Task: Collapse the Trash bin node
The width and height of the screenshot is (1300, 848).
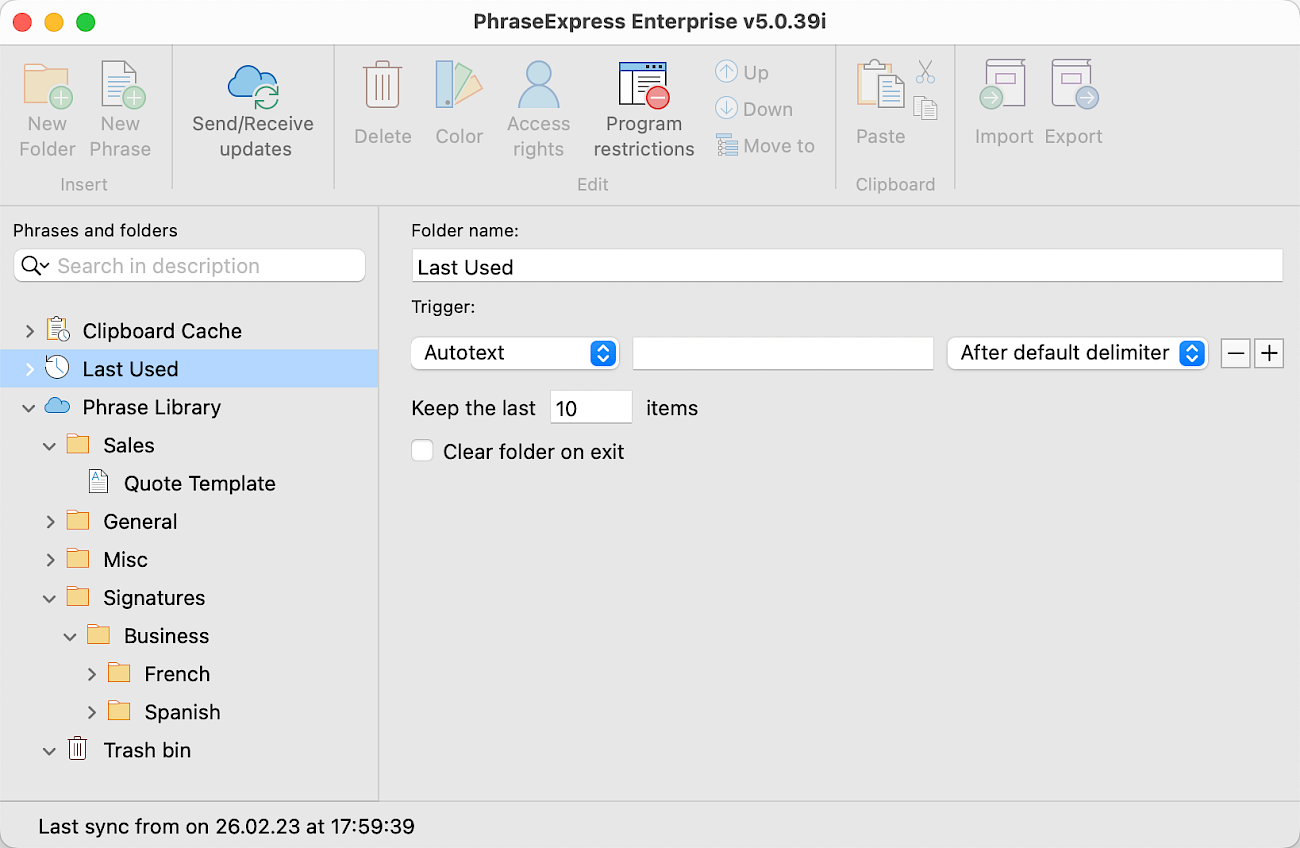Action: 49,750
